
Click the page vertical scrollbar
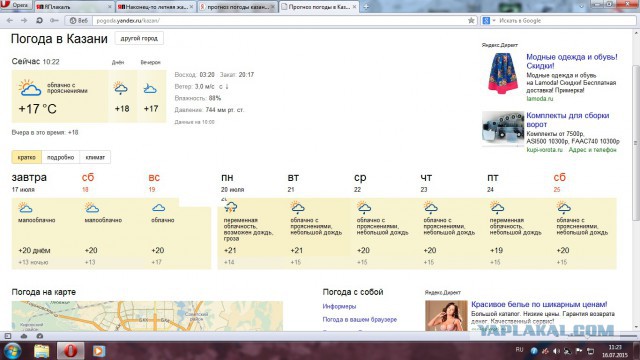pyautogui.click(x=636, y=143)
